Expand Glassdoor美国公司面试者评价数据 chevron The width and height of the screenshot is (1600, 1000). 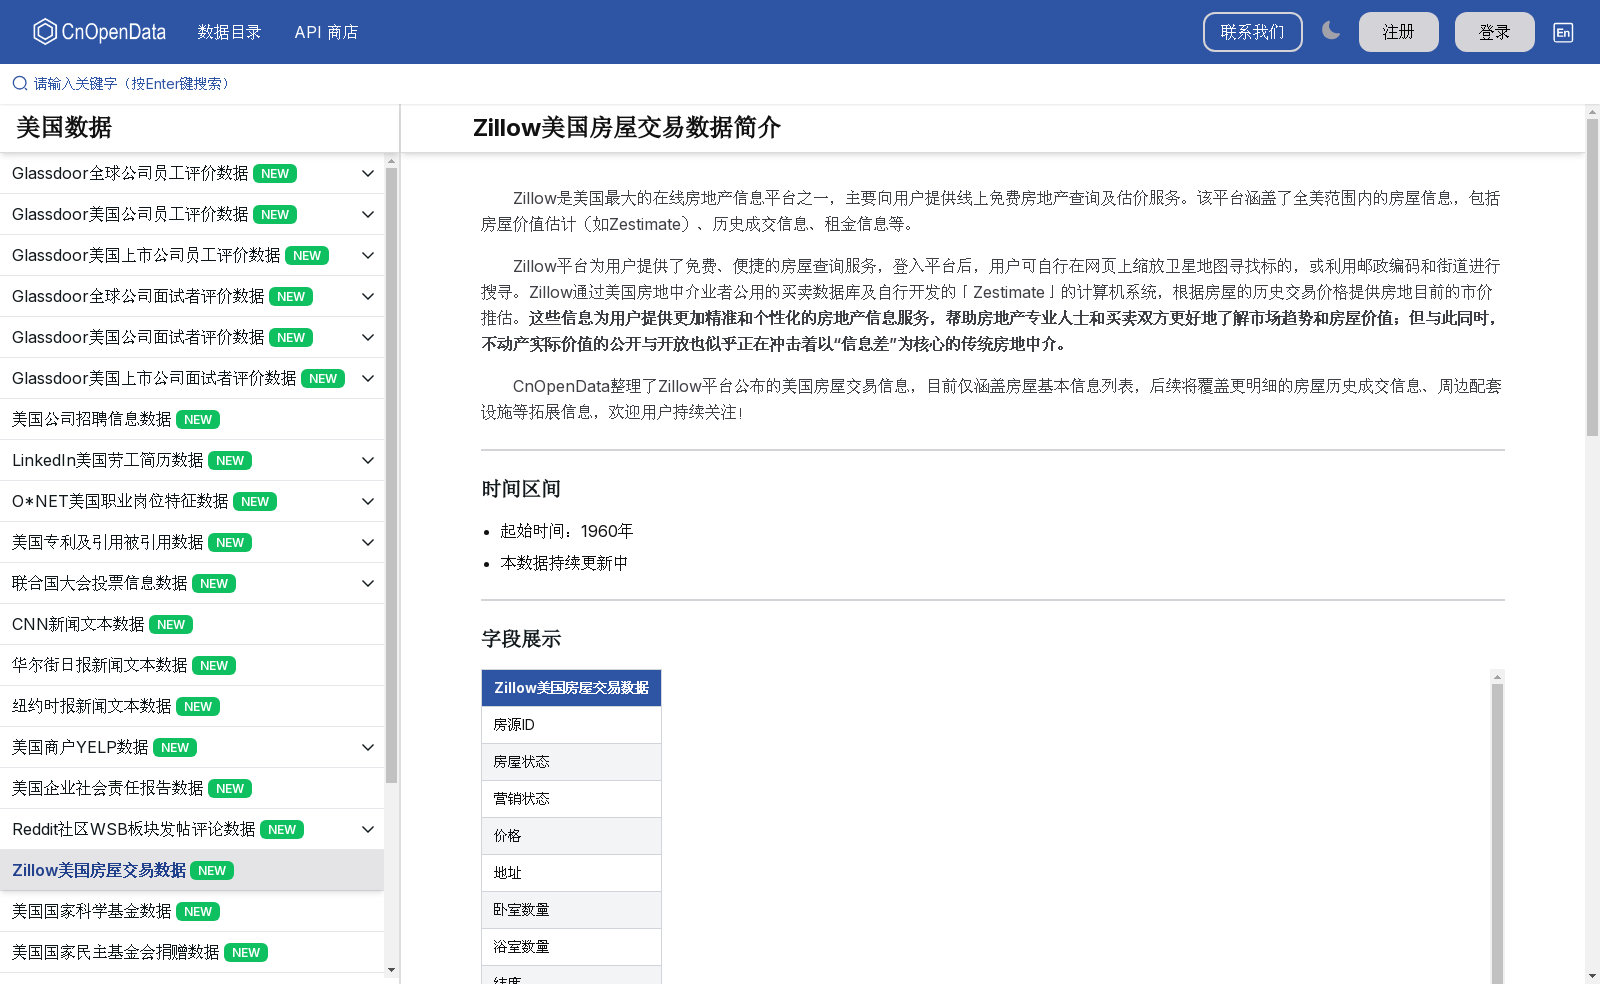pyautogui.click(x=368, y=337)
